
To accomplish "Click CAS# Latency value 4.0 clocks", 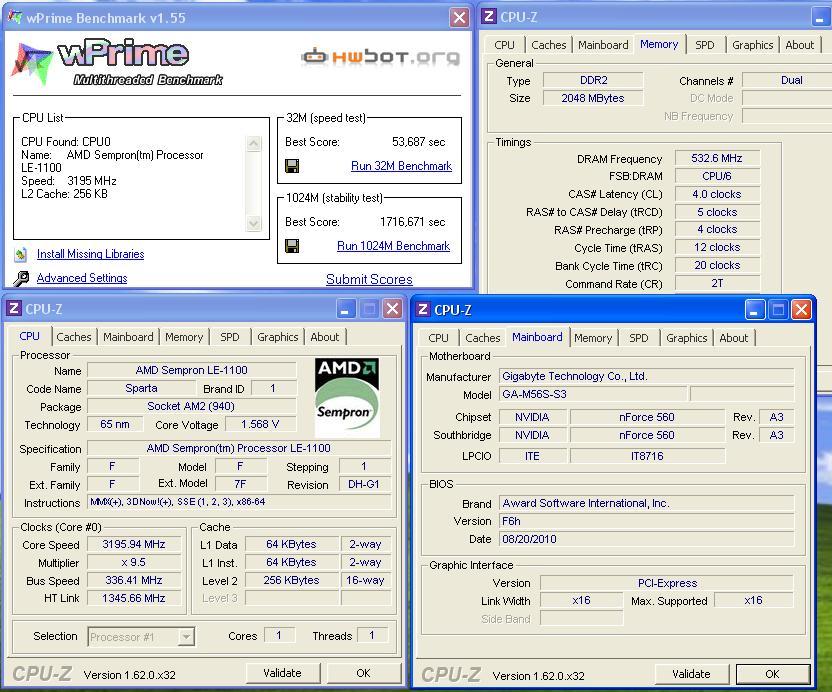I will [x=717, y=194].
